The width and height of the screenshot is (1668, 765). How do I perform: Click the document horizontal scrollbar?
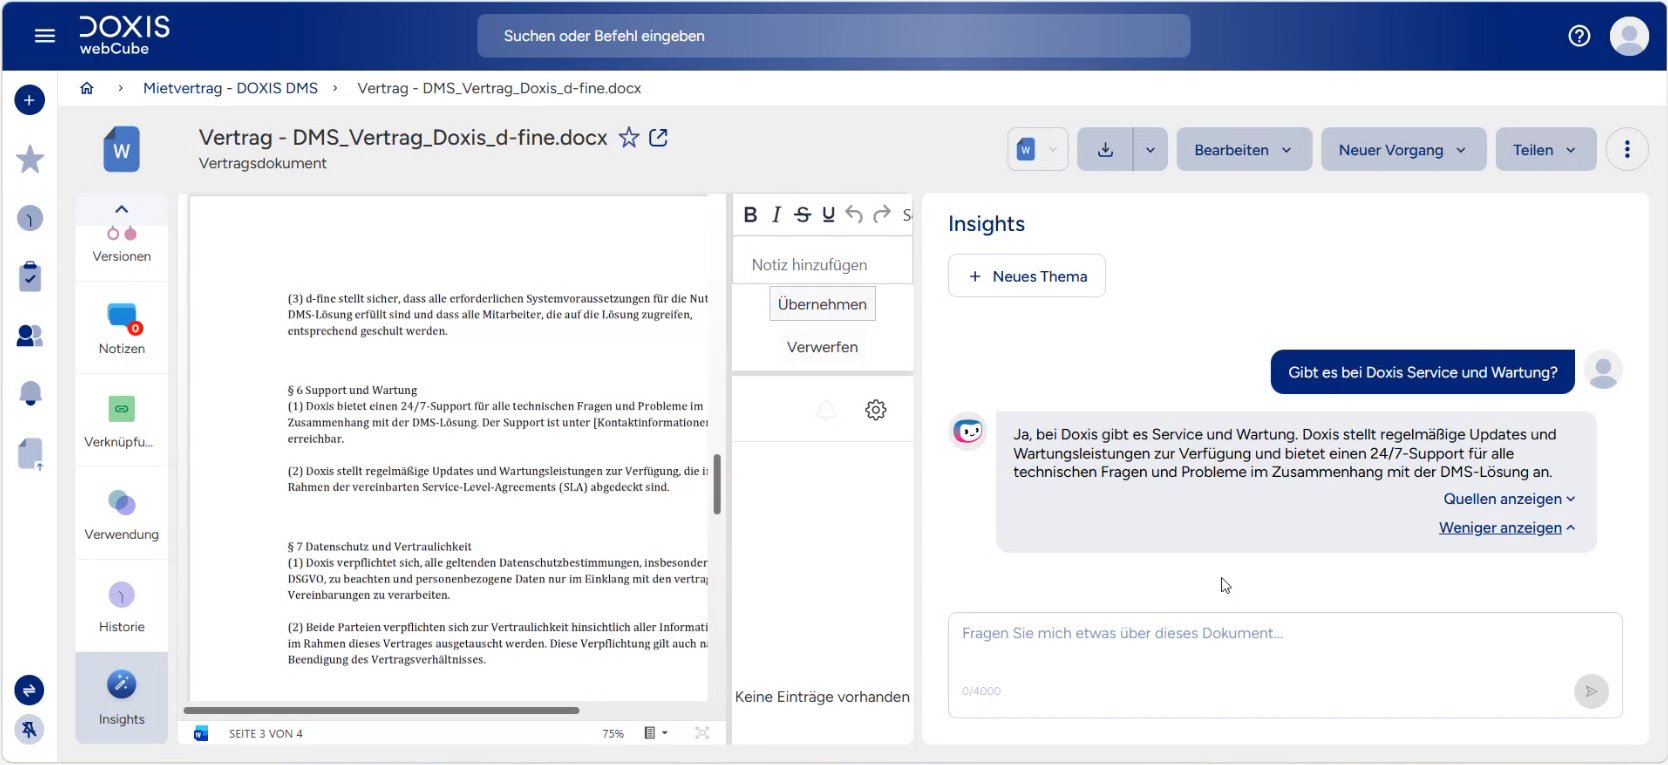(x=381, y=710)
